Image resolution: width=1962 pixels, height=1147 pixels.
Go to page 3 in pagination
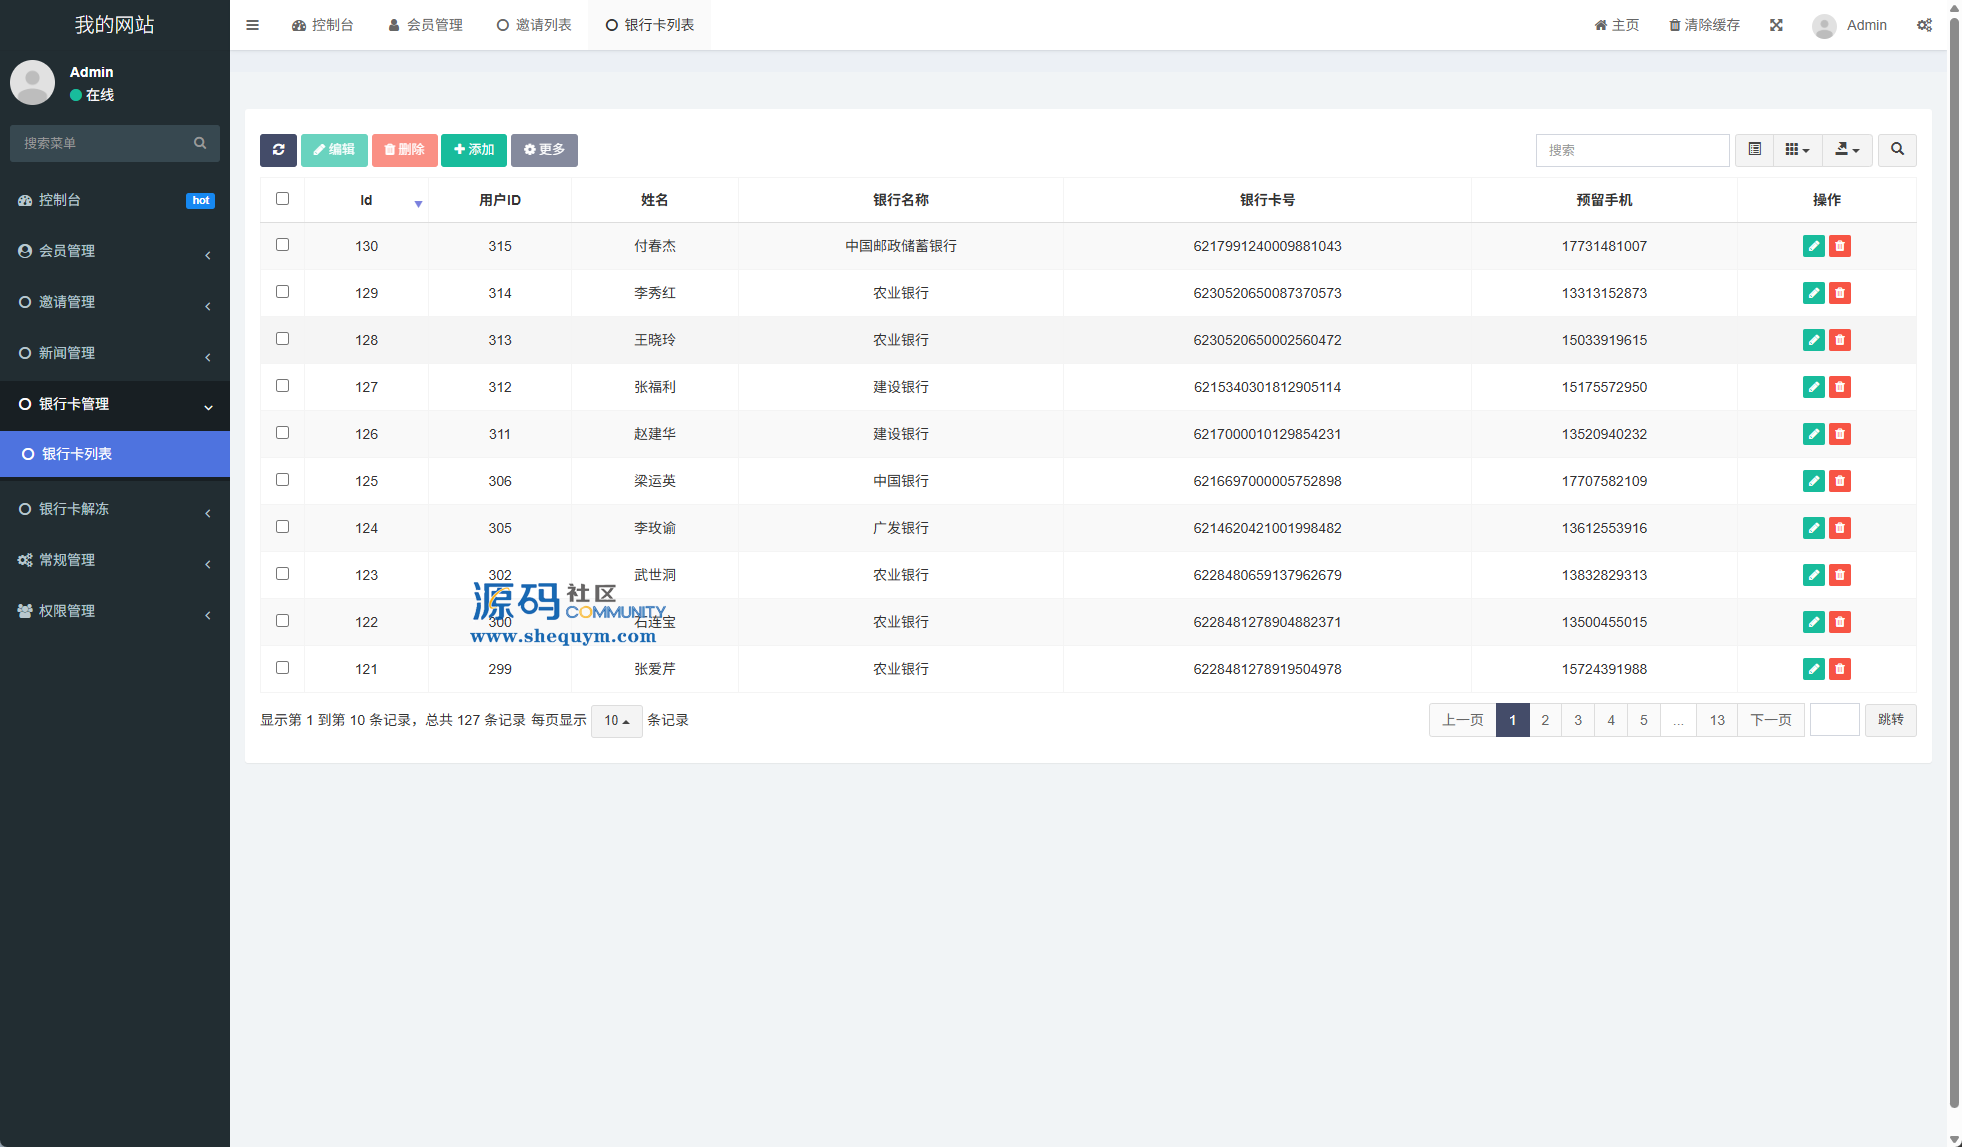click(x=1578, y=720)
